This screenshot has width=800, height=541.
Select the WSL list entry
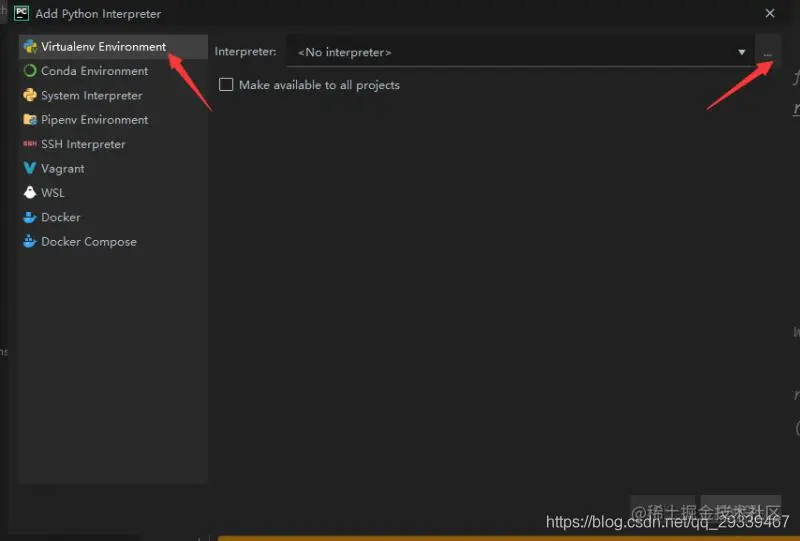pos(113,193)
